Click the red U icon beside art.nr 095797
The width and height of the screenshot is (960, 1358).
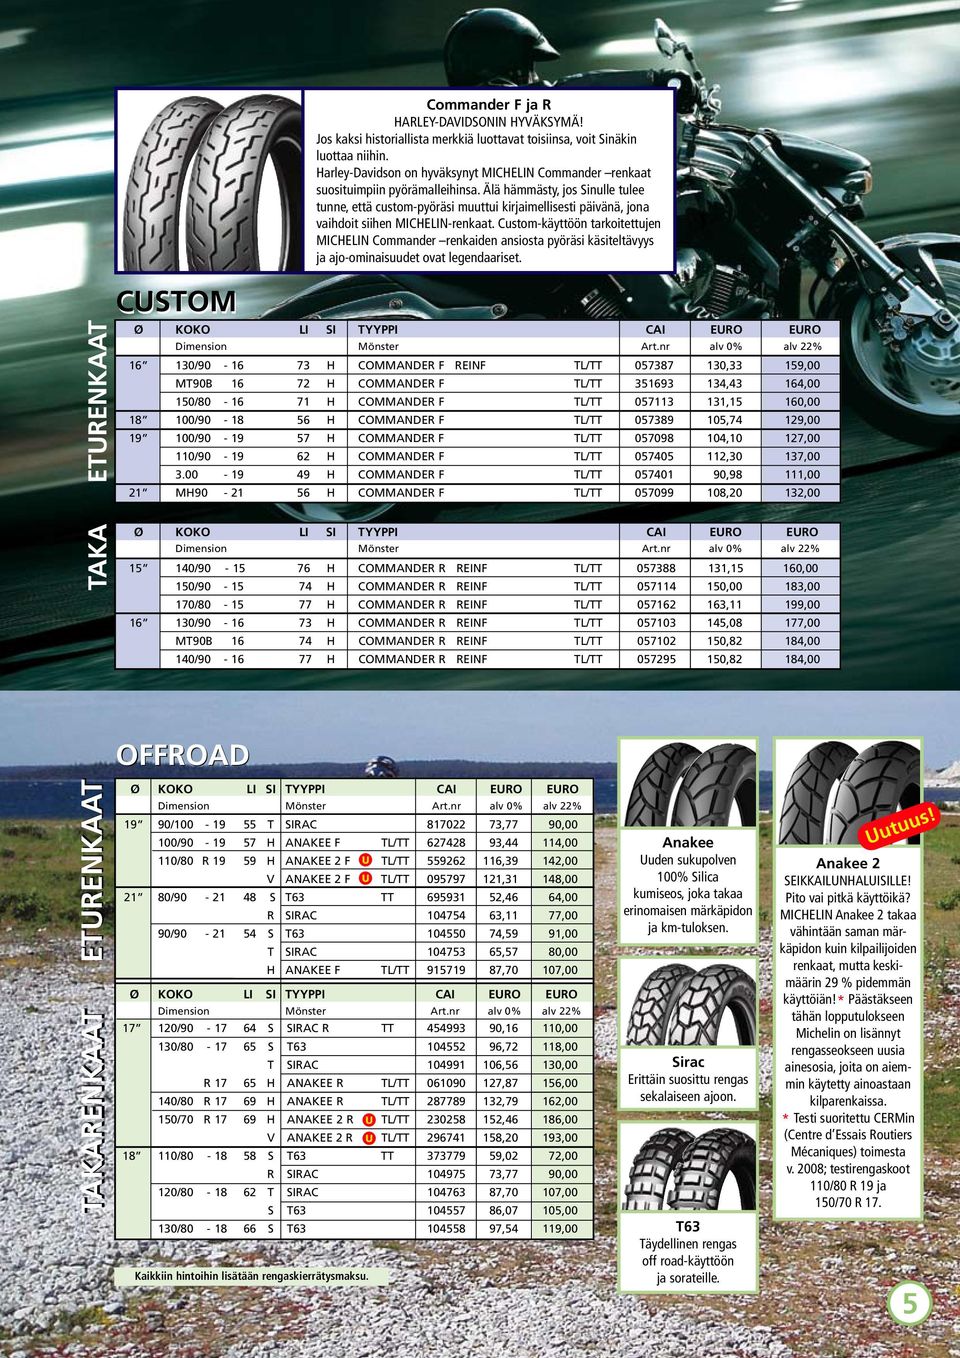366,878
